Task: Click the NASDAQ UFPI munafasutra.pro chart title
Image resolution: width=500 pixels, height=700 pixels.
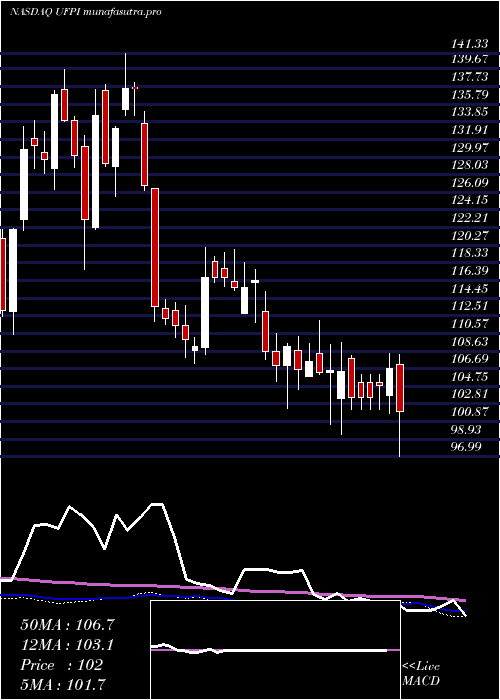Action: [85, 12]
